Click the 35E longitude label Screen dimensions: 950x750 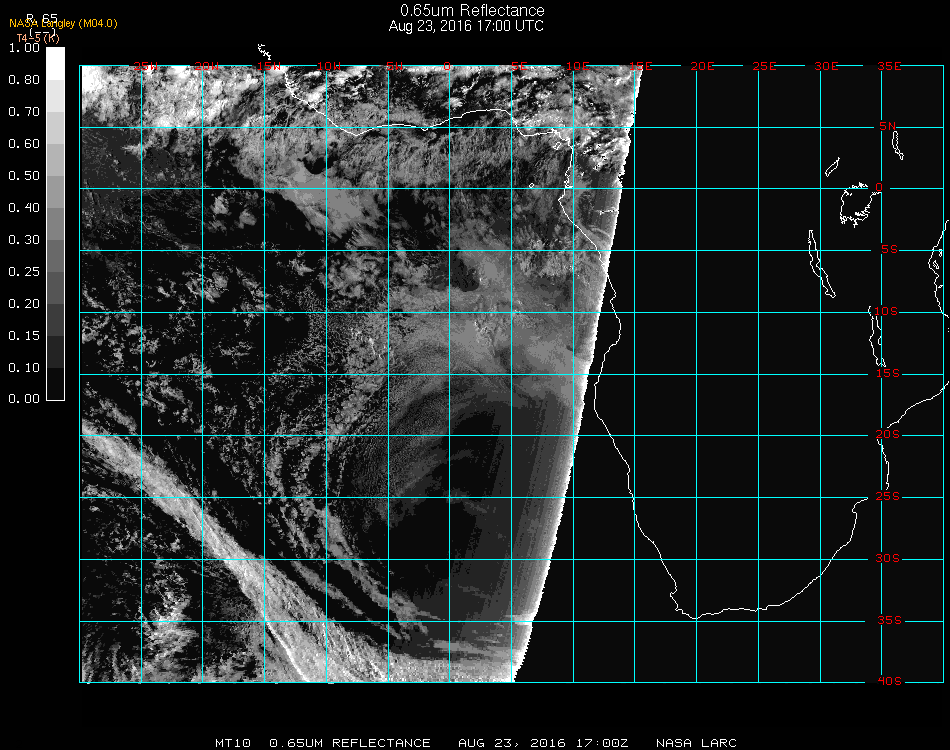coord(889,67)
